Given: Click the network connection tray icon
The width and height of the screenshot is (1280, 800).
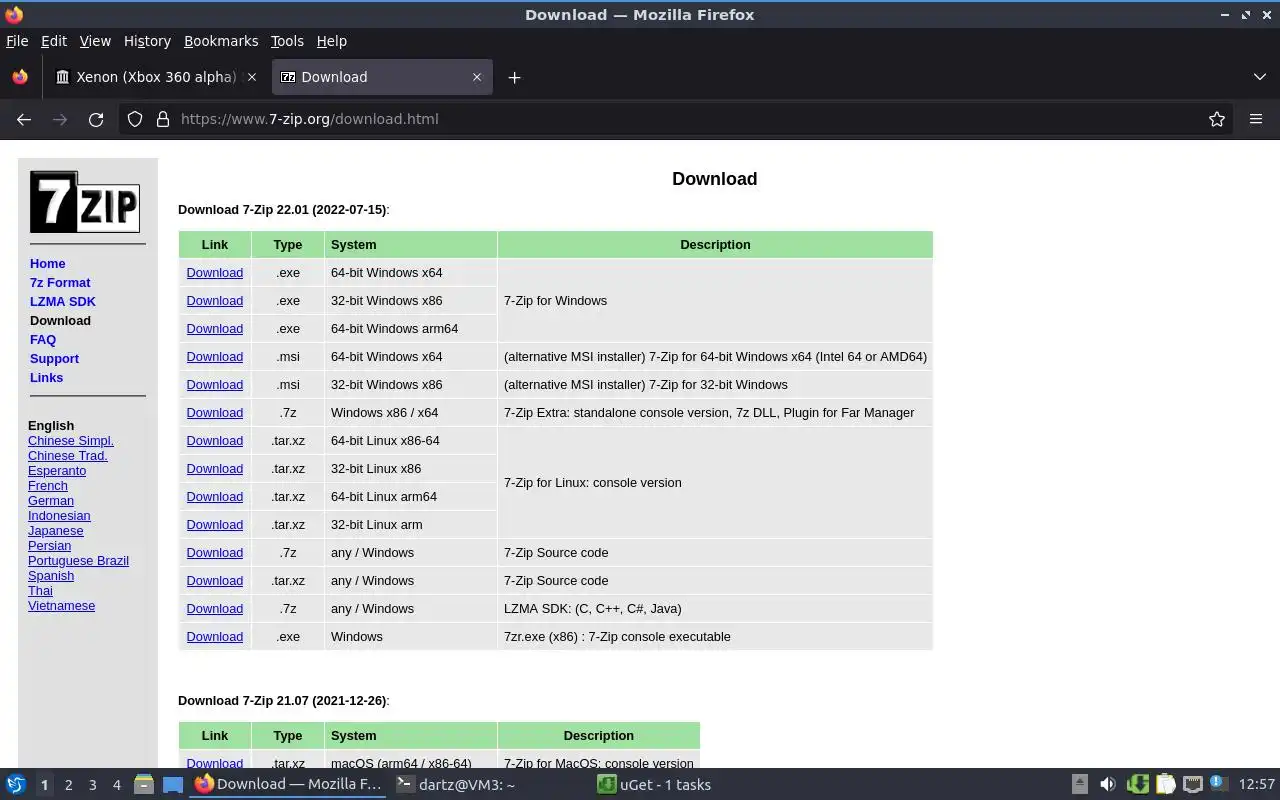Looking at the screenshot, I should coord(1193,785).
